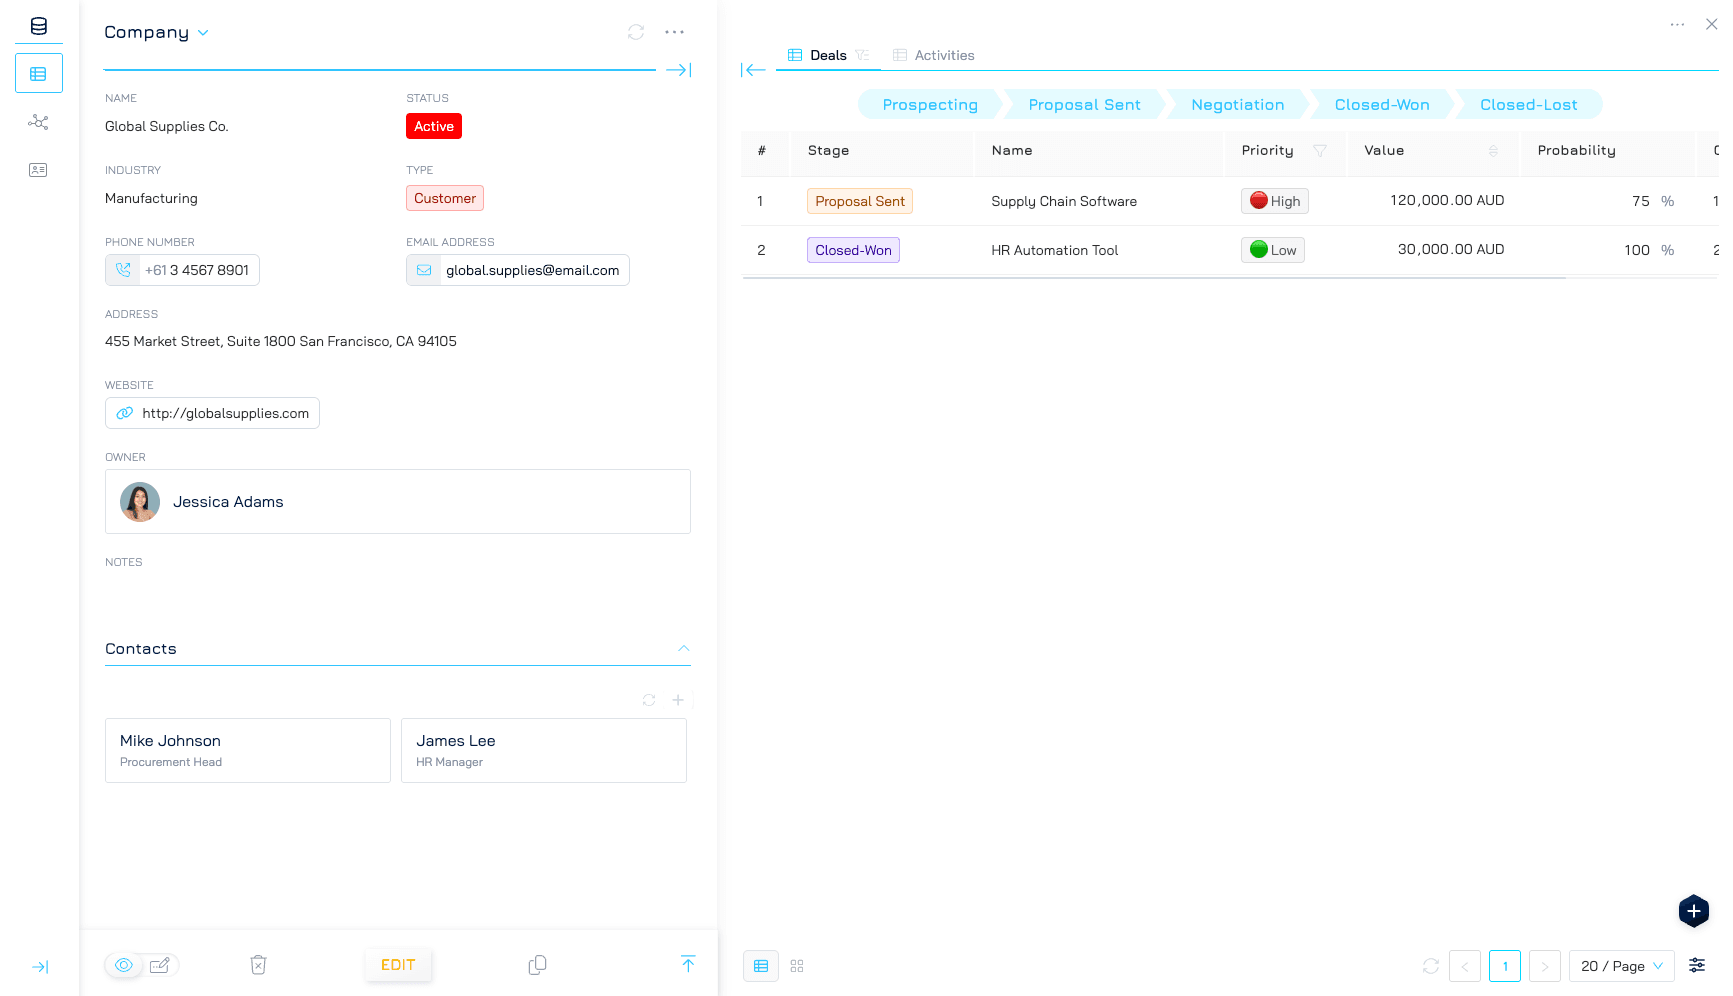
Task: Open owner Jessica Adams card
Action: point(398,502)
